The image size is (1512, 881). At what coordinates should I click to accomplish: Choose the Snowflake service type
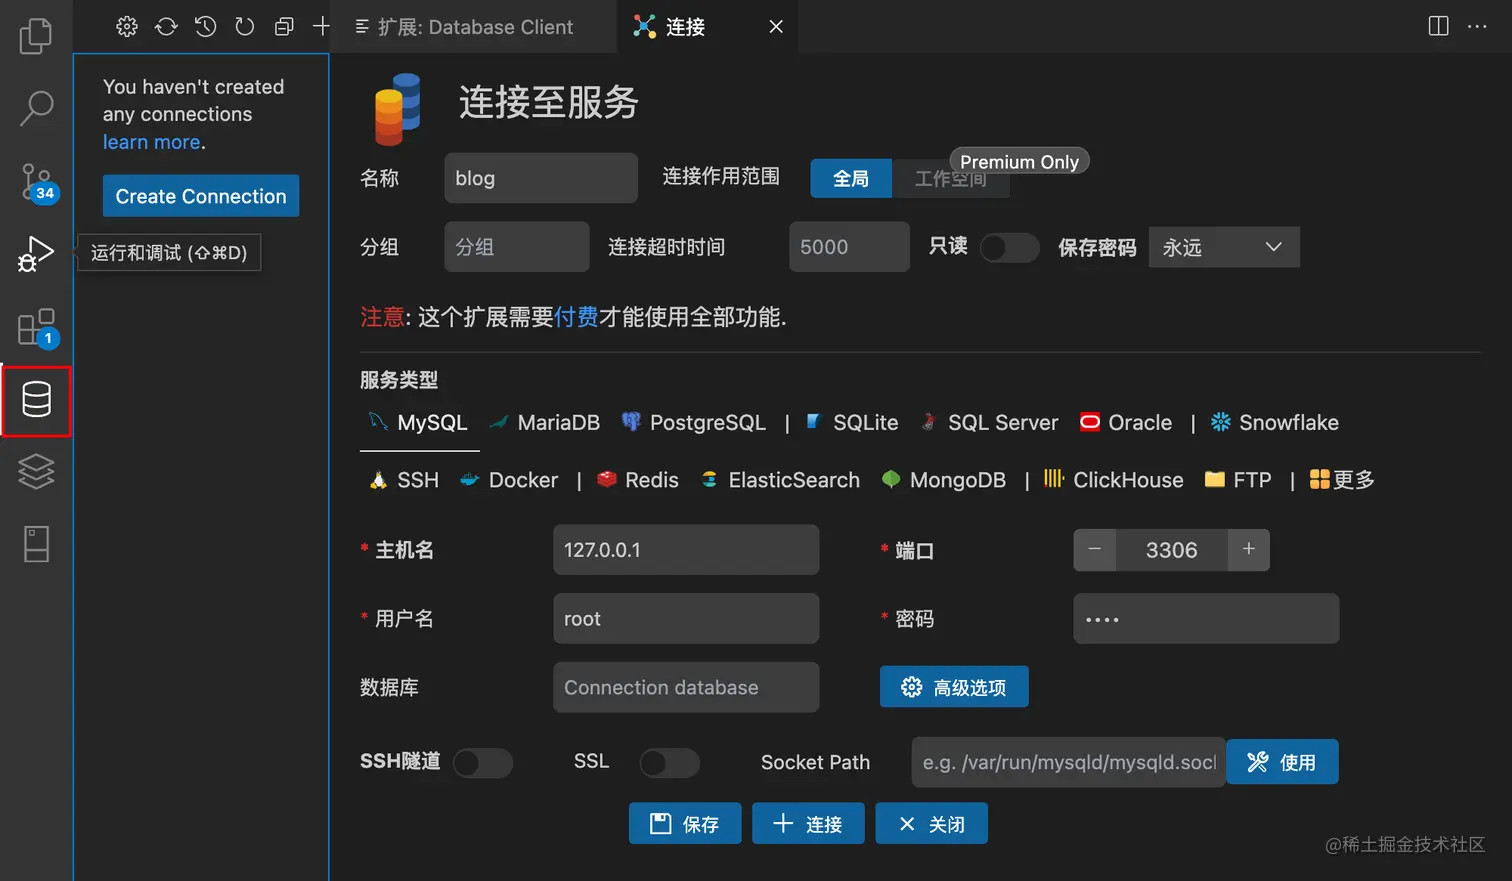1275,423
